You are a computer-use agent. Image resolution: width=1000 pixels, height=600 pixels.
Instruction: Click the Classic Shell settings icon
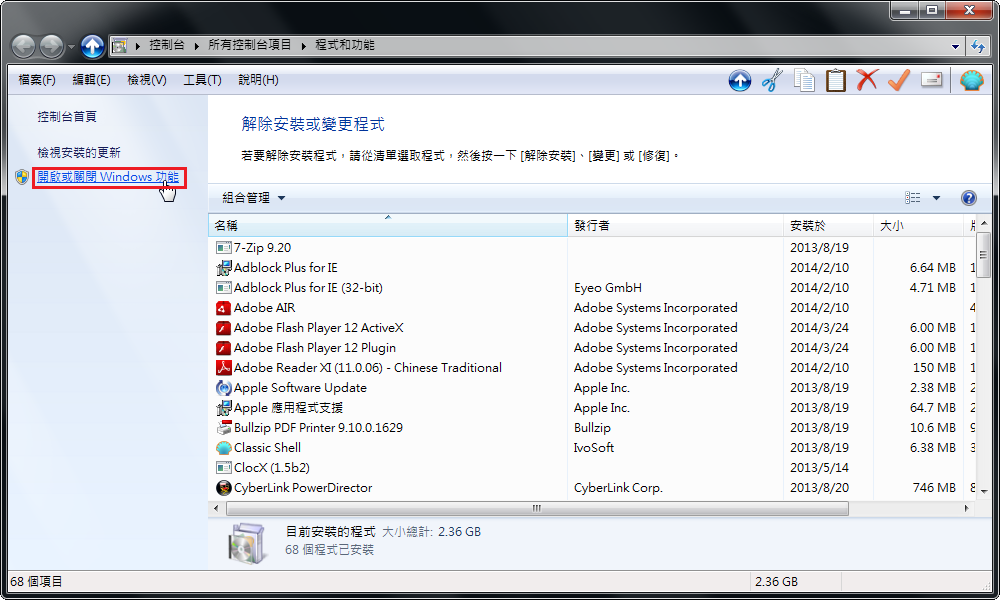point(972,80)
